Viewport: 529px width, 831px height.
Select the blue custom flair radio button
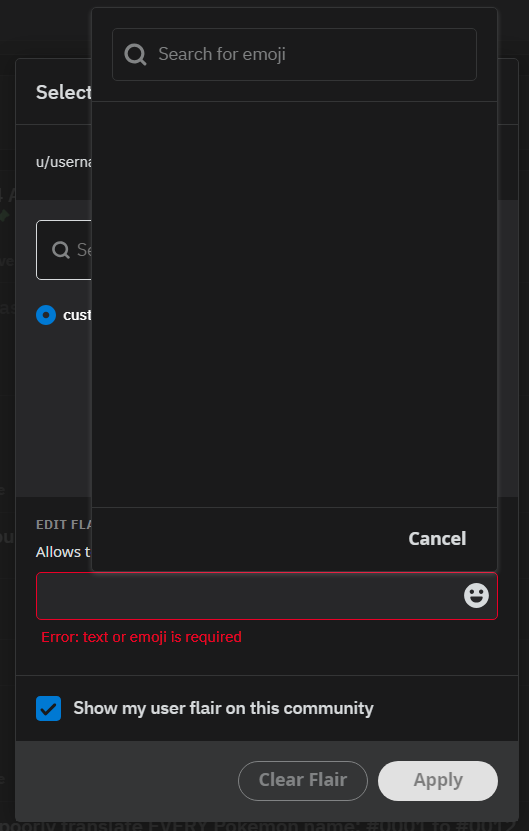46,315
